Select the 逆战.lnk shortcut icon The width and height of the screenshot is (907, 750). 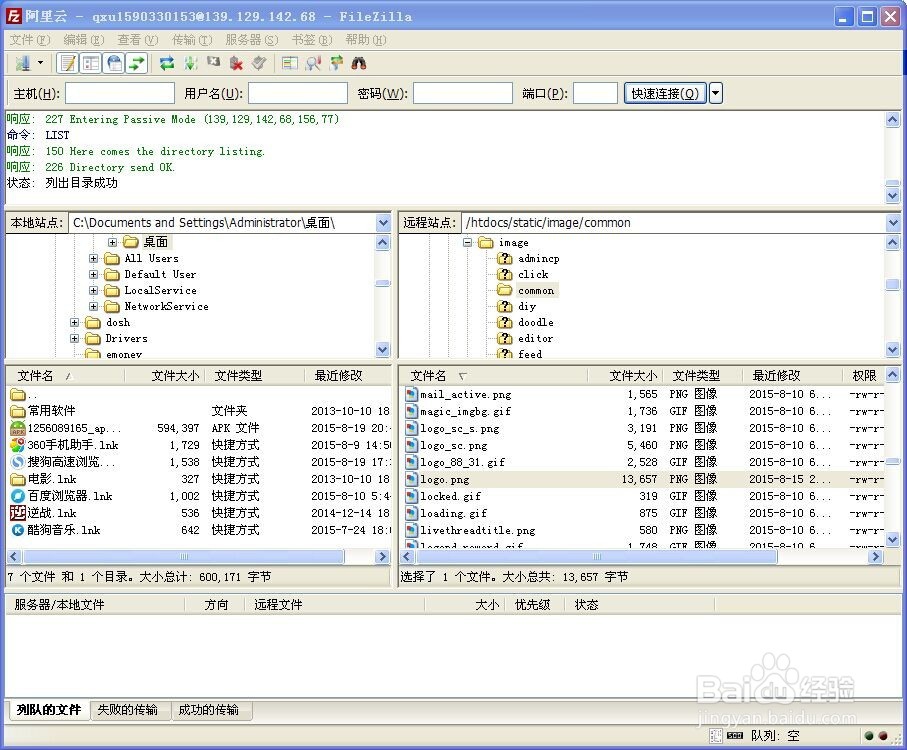(x=18, y=513)
